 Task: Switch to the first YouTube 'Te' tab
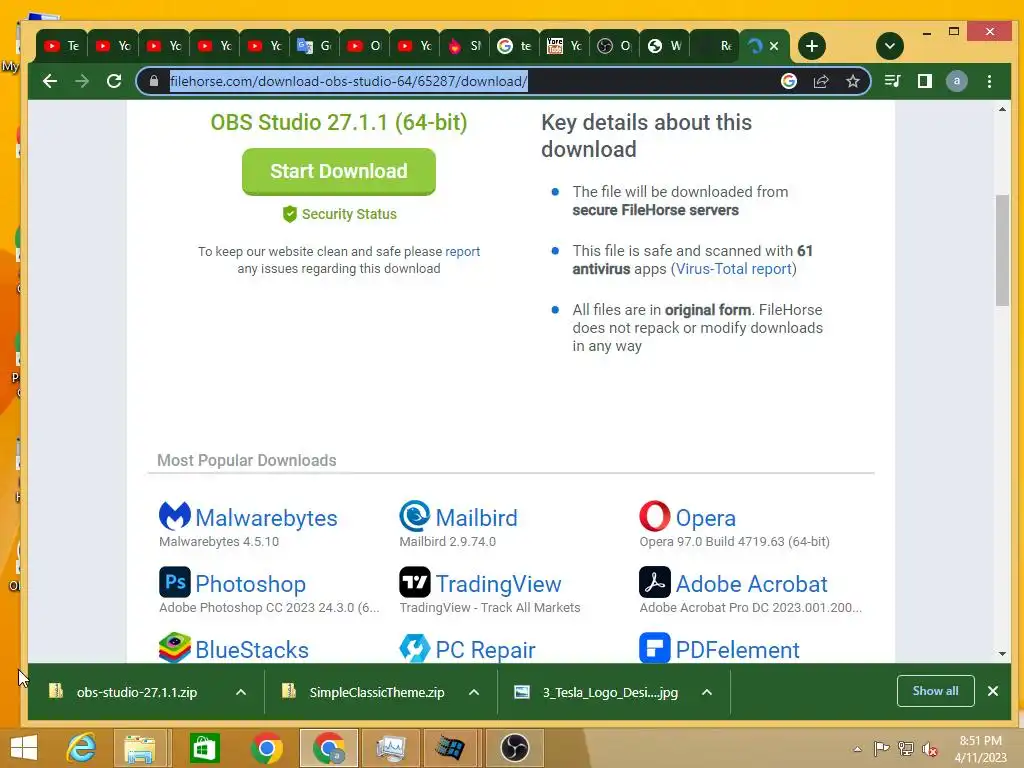(62, 46)
